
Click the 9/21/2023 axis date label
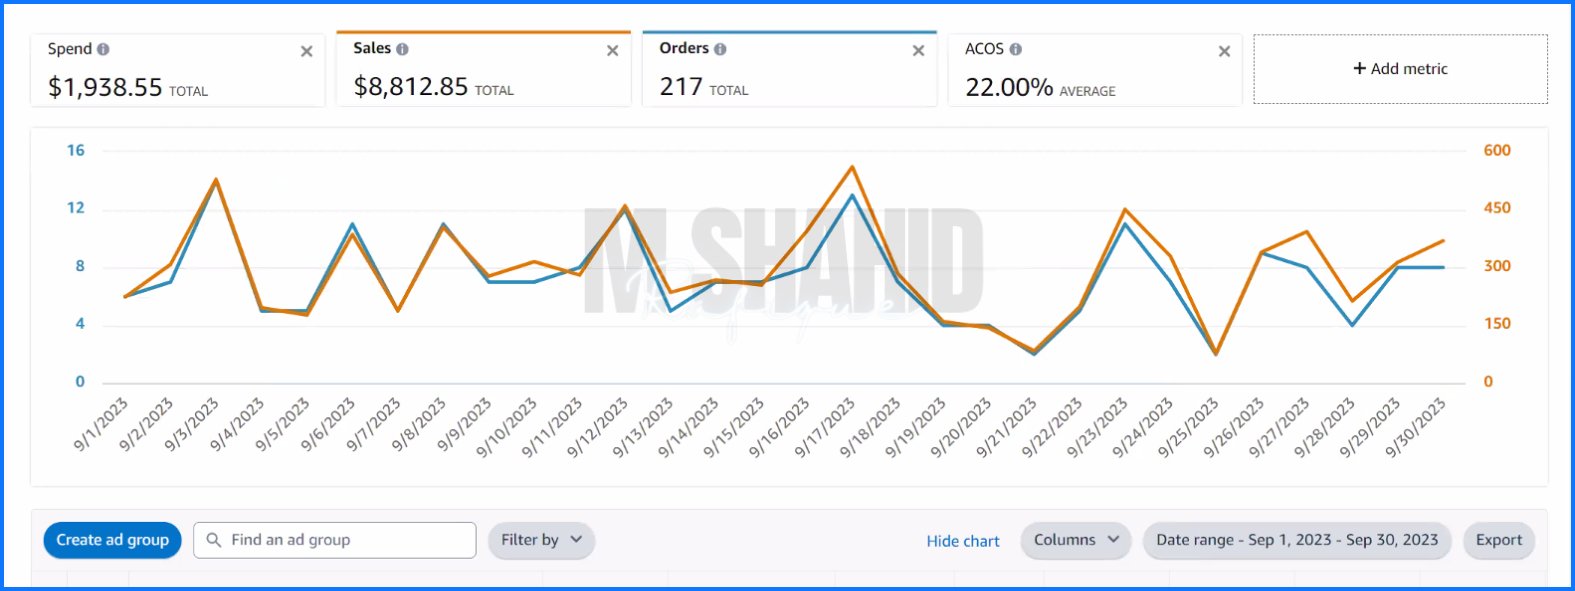1007,427
